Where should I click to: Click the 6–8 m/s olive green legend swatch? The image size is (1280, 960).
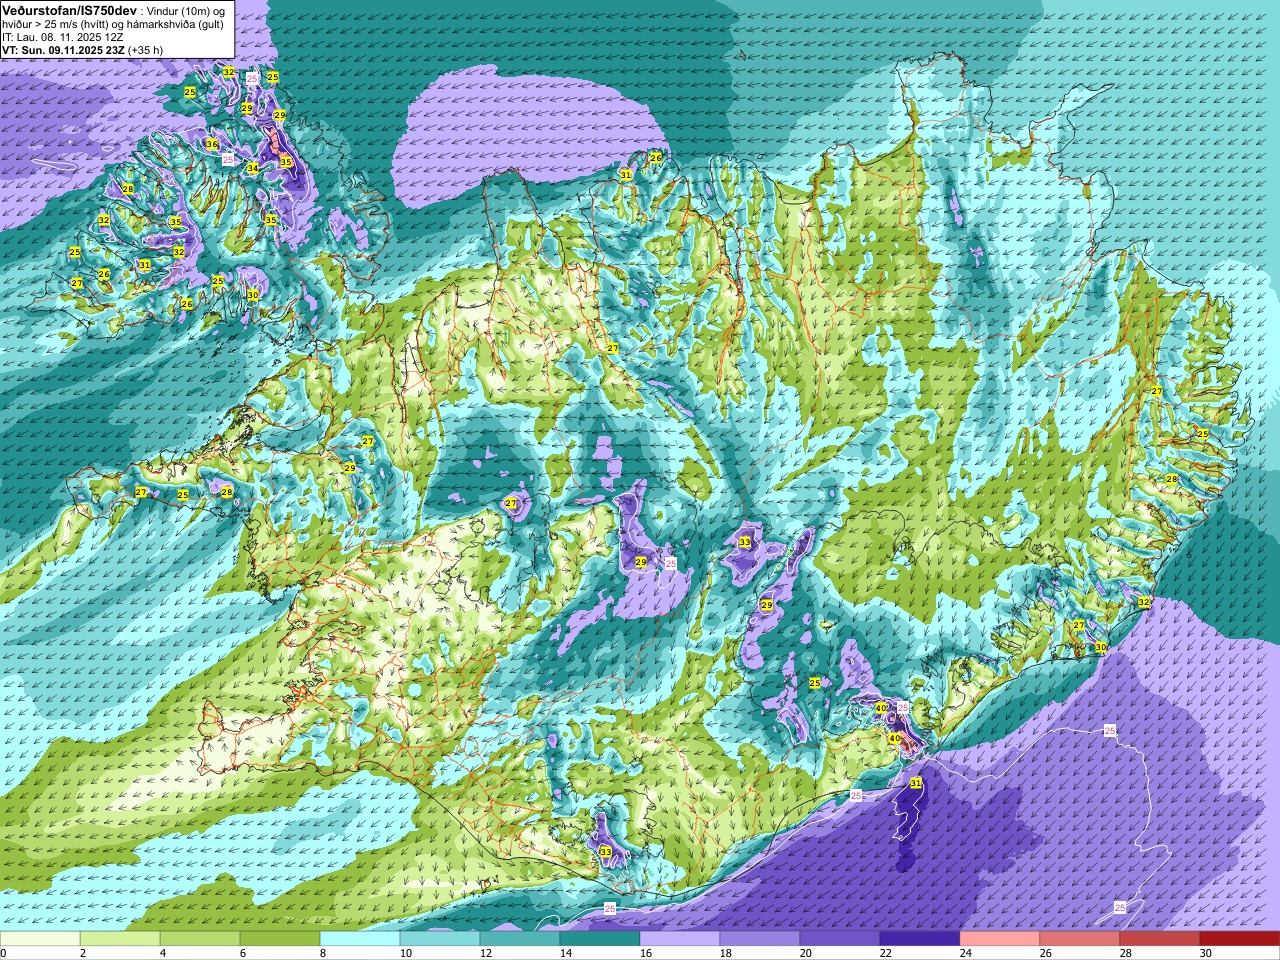280,939
